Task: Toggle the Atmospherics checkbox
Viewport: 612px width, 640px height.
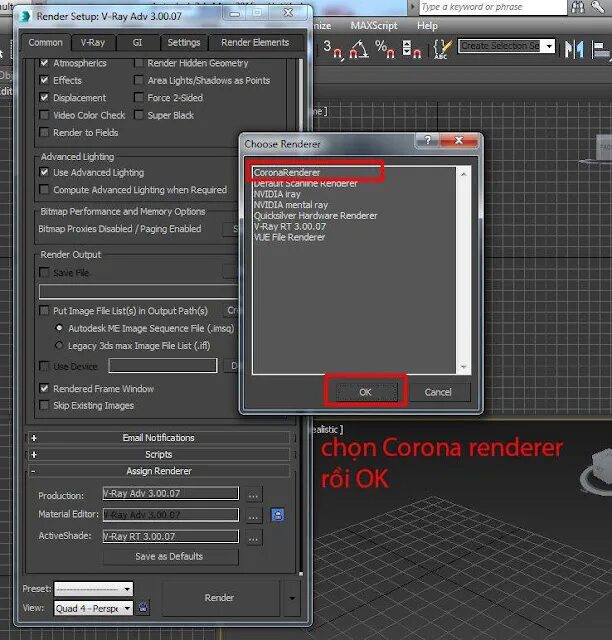Action: pos(45,63)
